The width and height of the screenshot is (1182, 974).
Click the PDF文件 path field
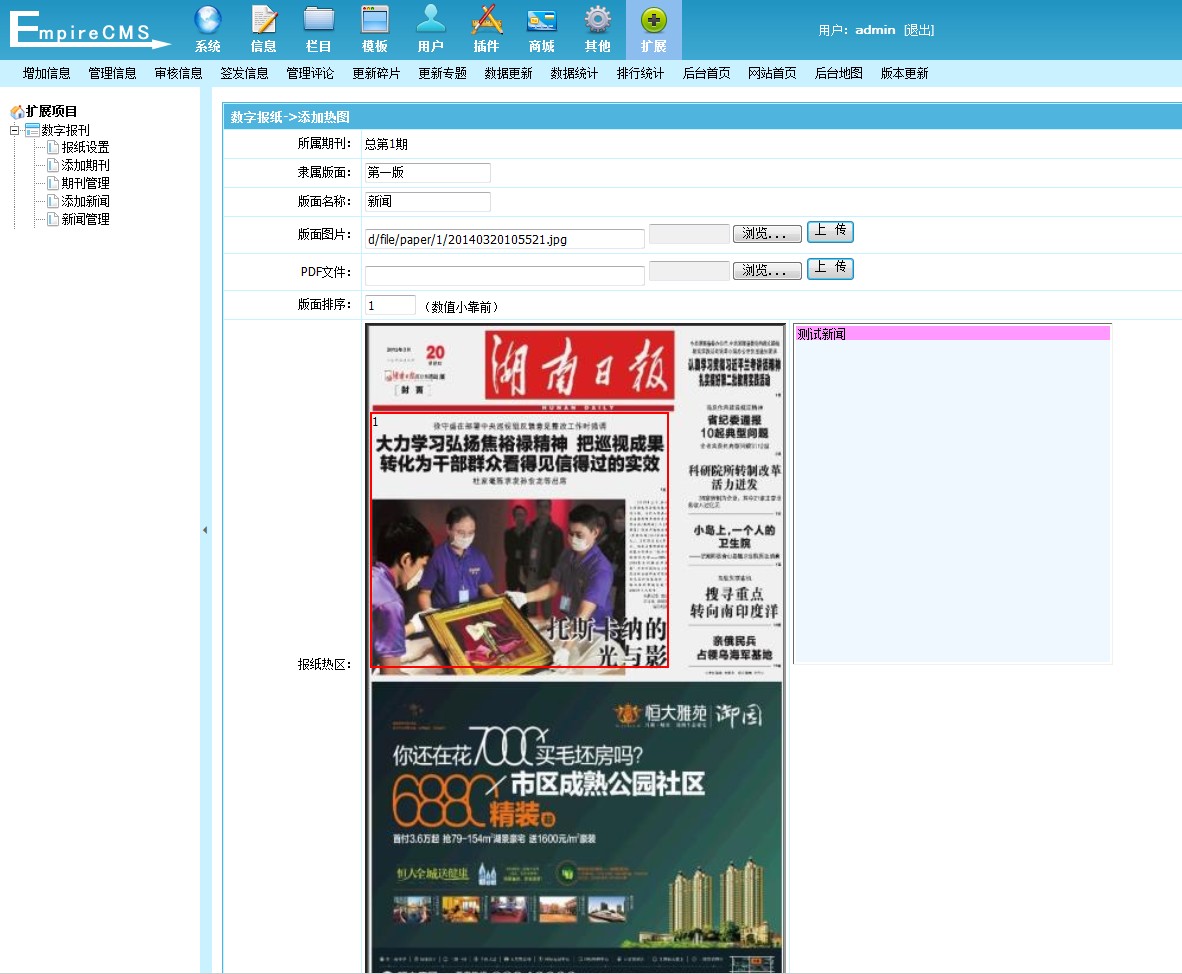click(x=504, y=275)
